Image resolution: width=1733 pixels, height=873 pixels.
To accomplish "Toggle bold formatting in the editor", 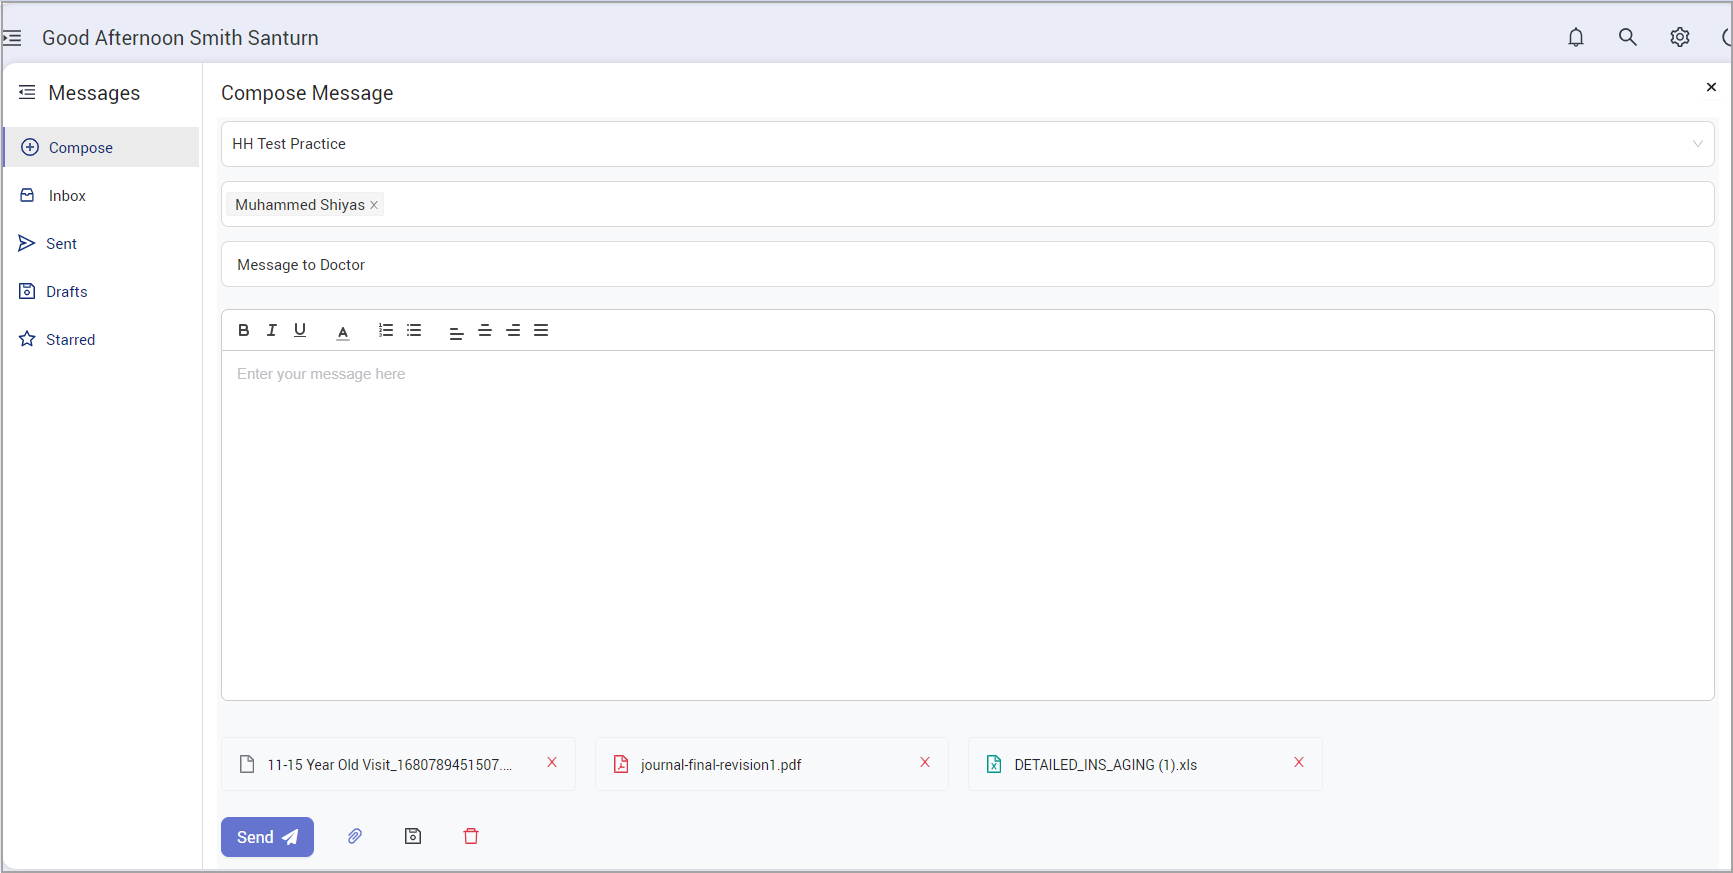I will 243,330.
